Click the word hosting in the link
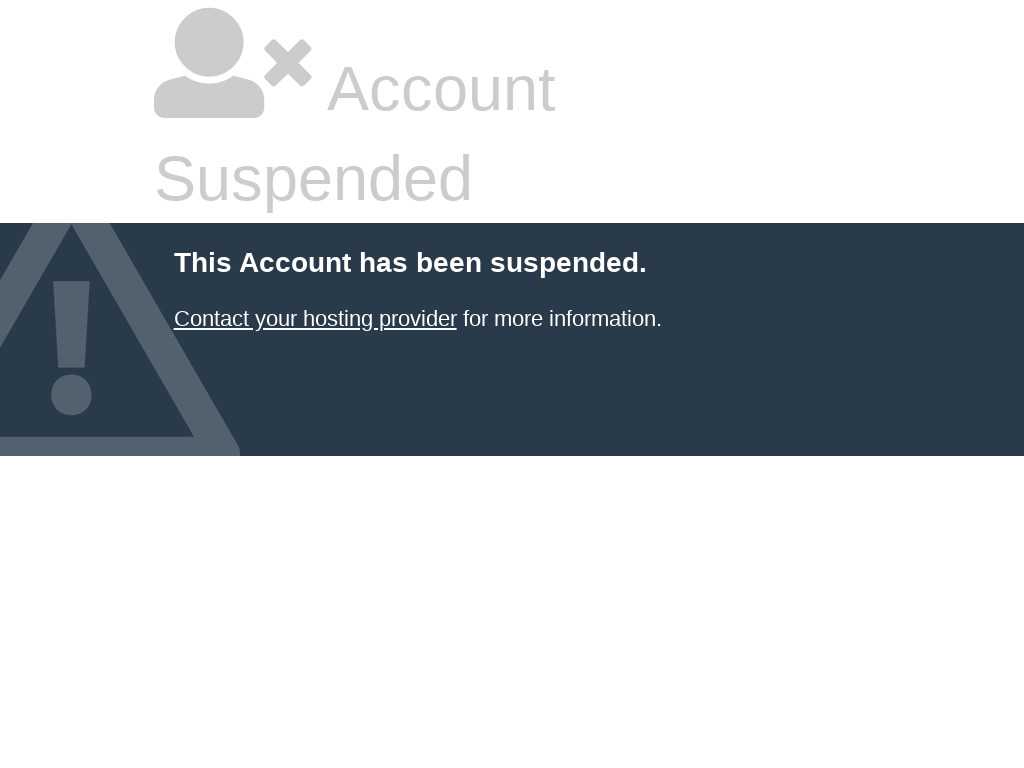1024x768 pixels. pos(338,319)
